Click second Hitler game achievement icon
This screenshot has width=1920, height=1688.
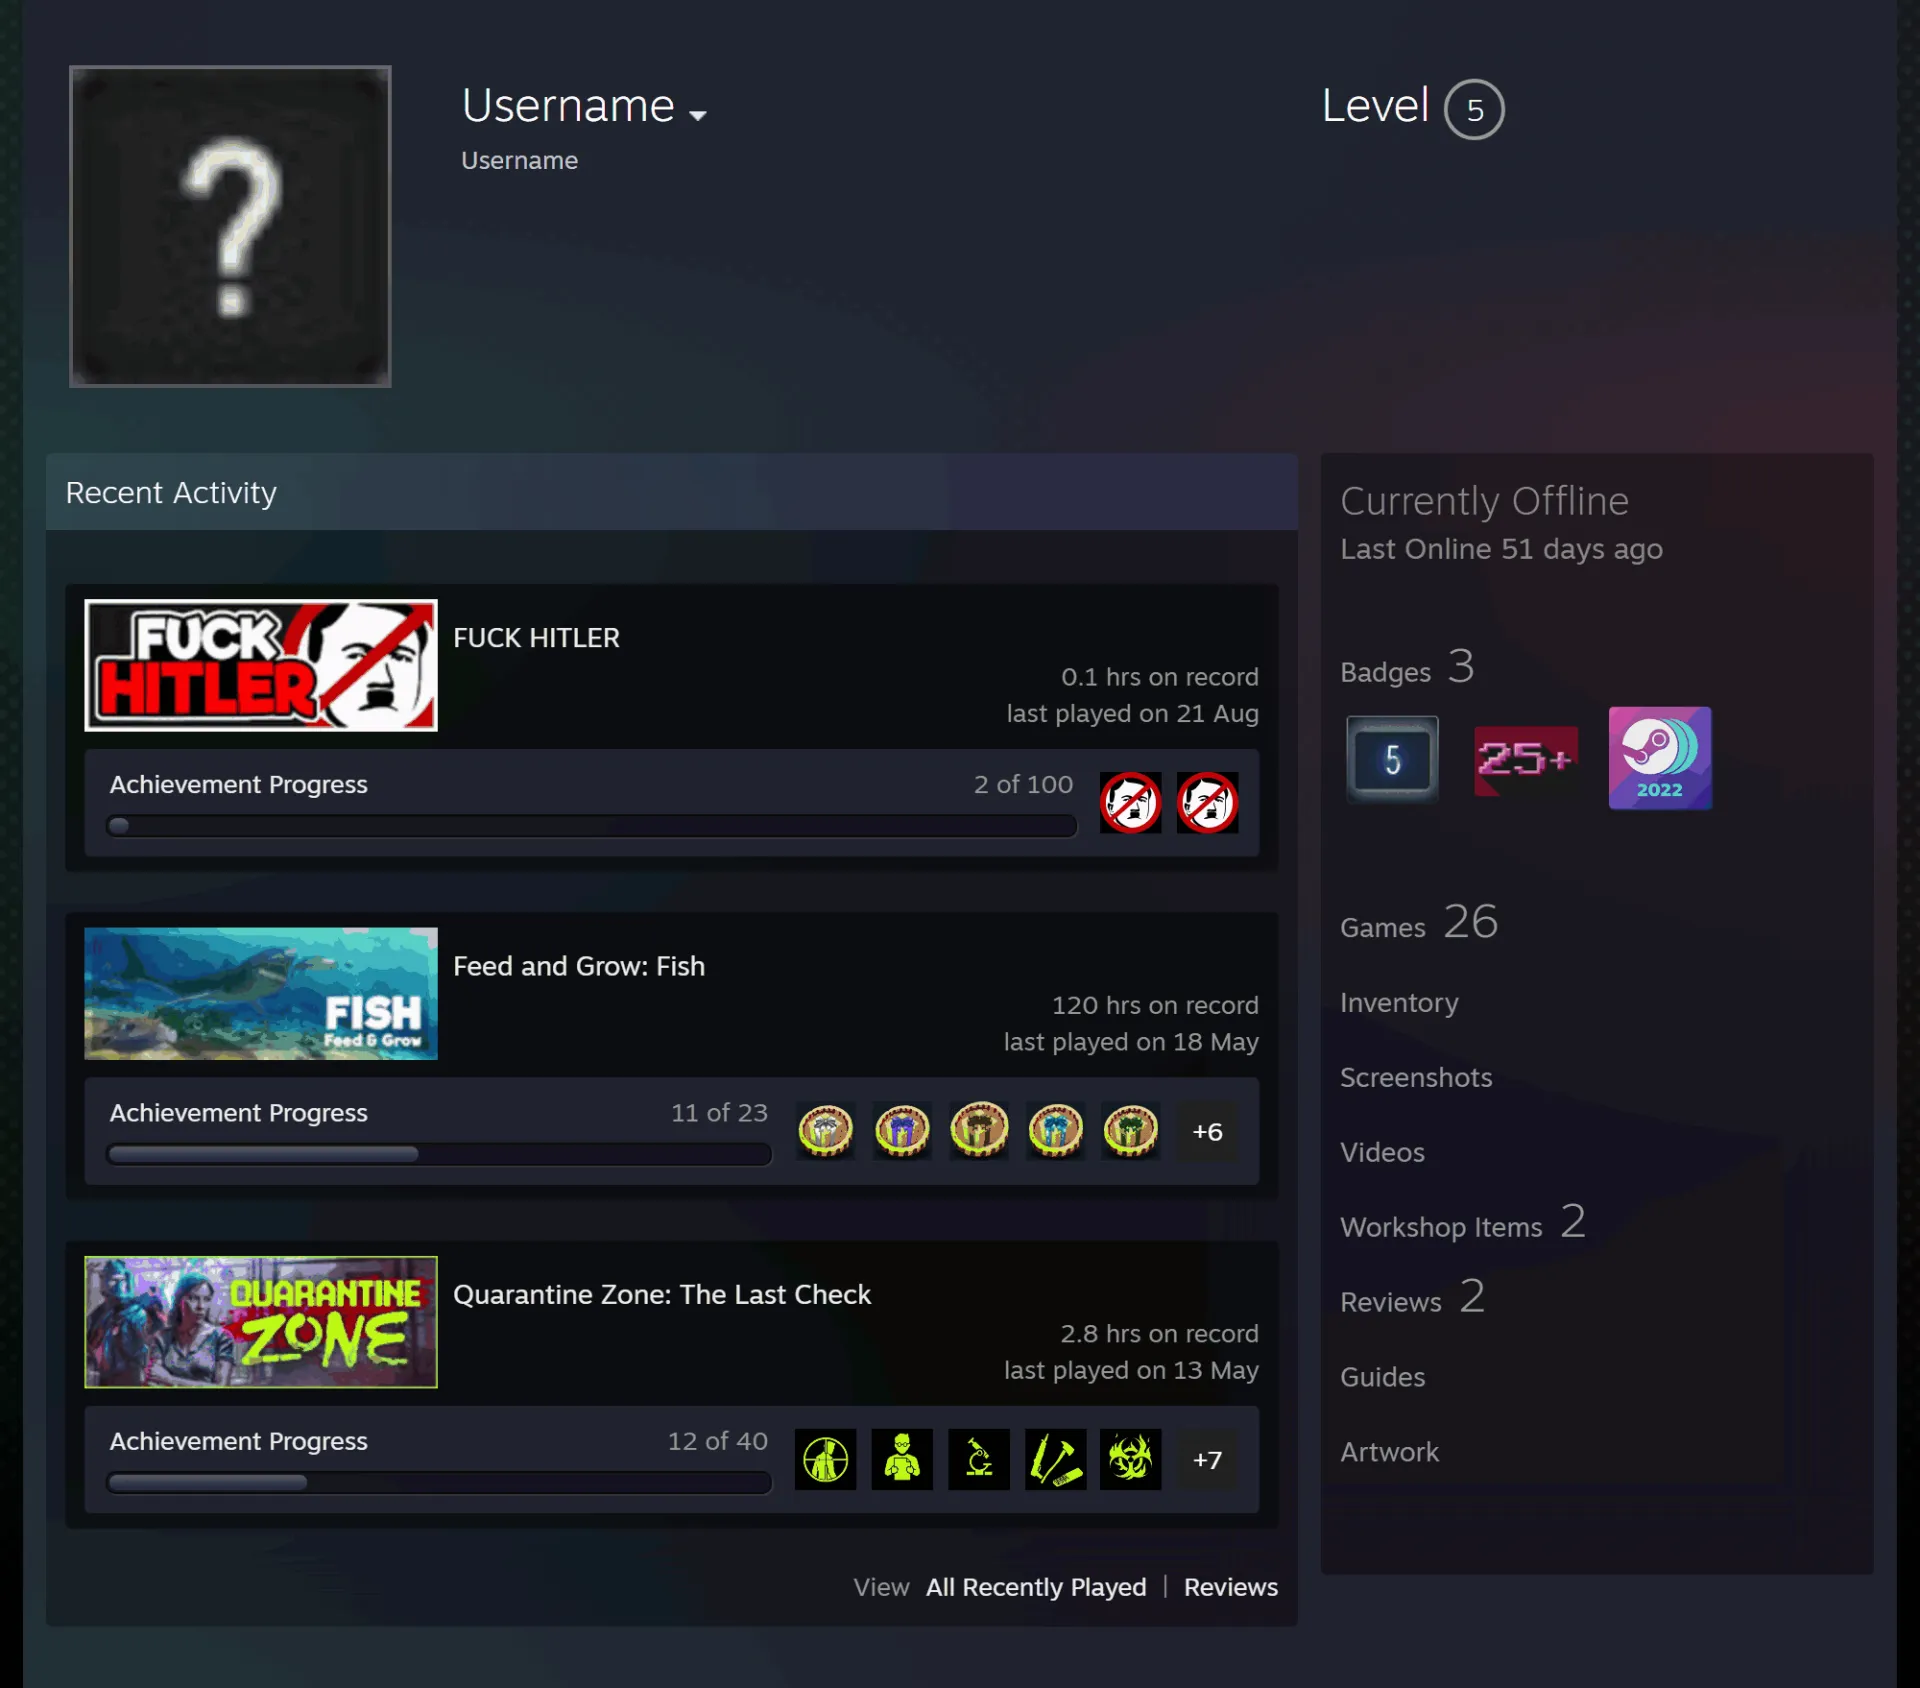point(1207,802)
